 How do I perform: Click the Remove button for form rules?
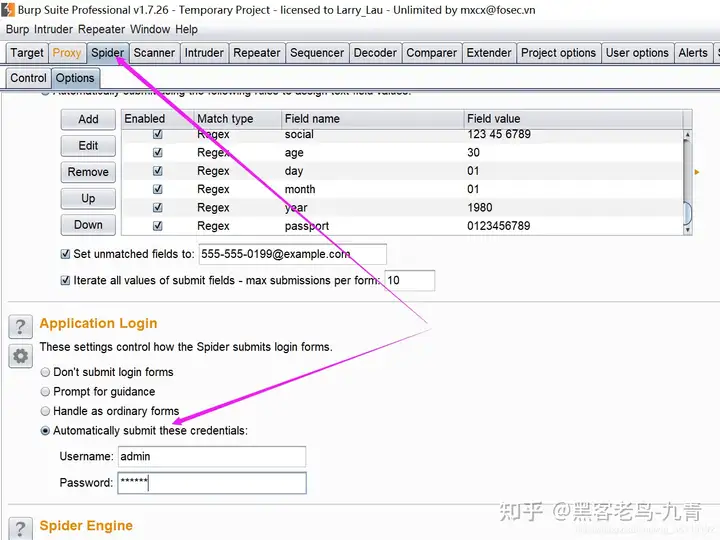(x=88, y=172)
